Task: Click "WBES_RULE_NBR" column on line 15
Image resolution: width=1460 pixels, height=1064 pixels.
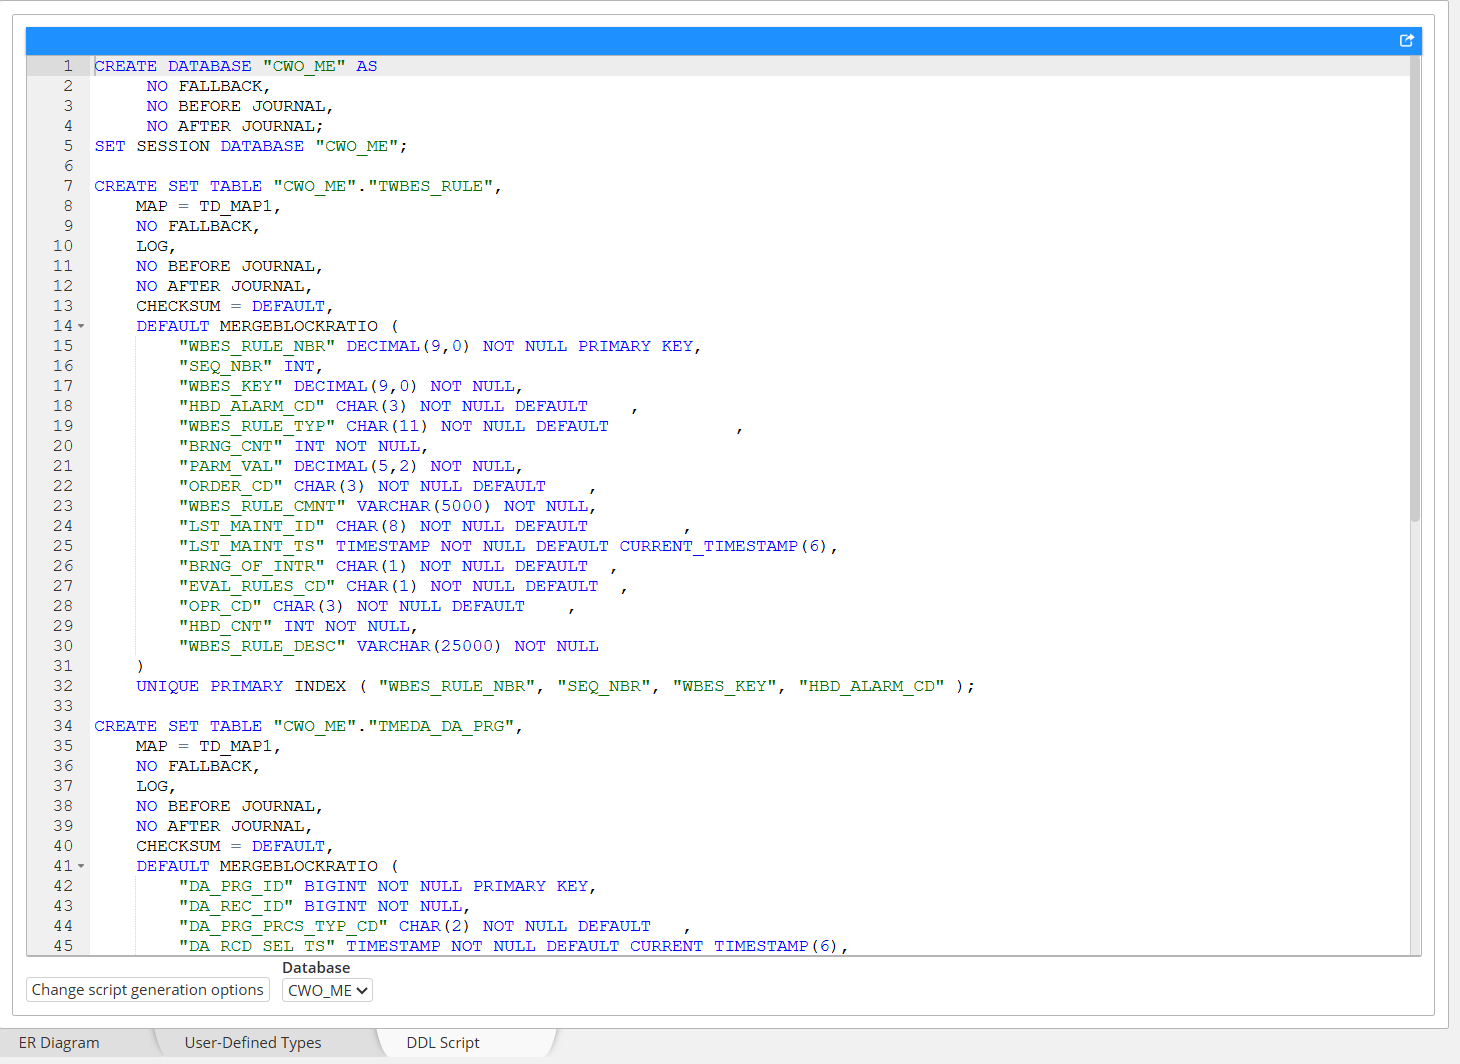Action: pos(257,346)
